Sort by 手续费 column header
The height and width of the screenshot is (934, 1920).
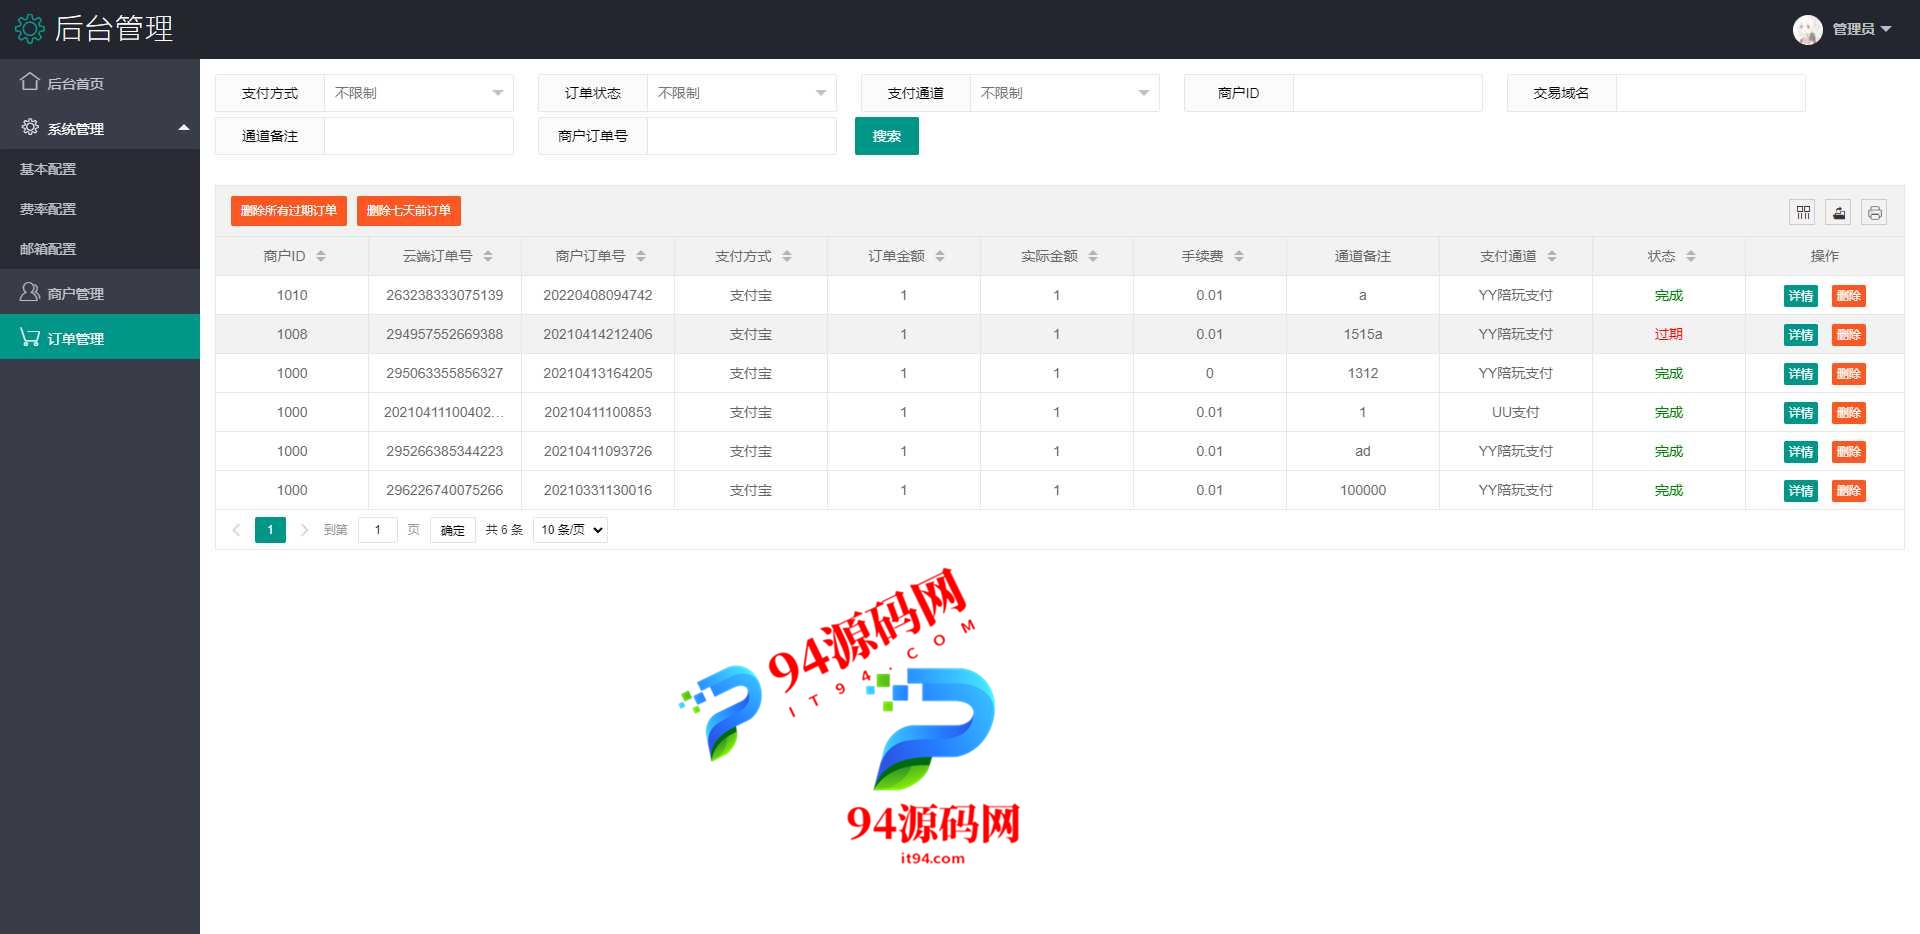click(x=1239, y=256)
